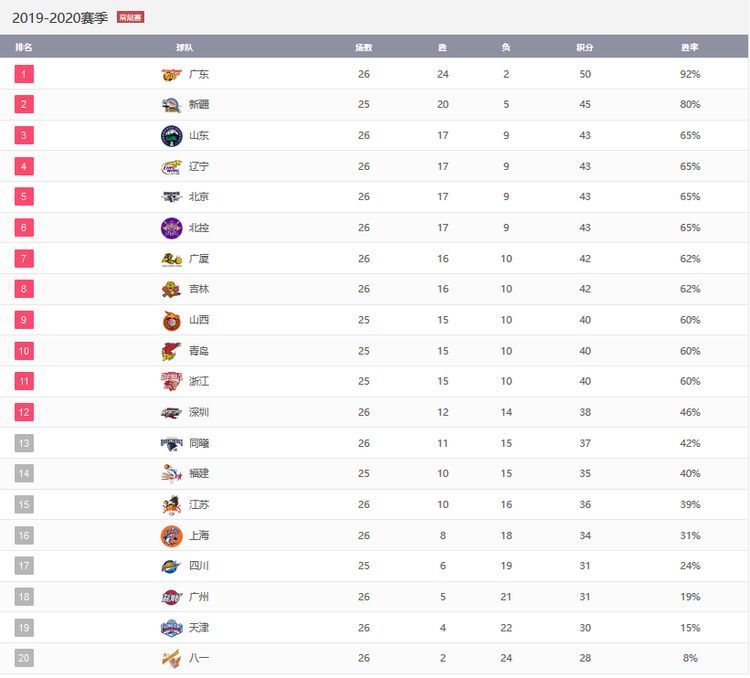
Task: Click the 上海 team logo
Action: tap(171, 536)
